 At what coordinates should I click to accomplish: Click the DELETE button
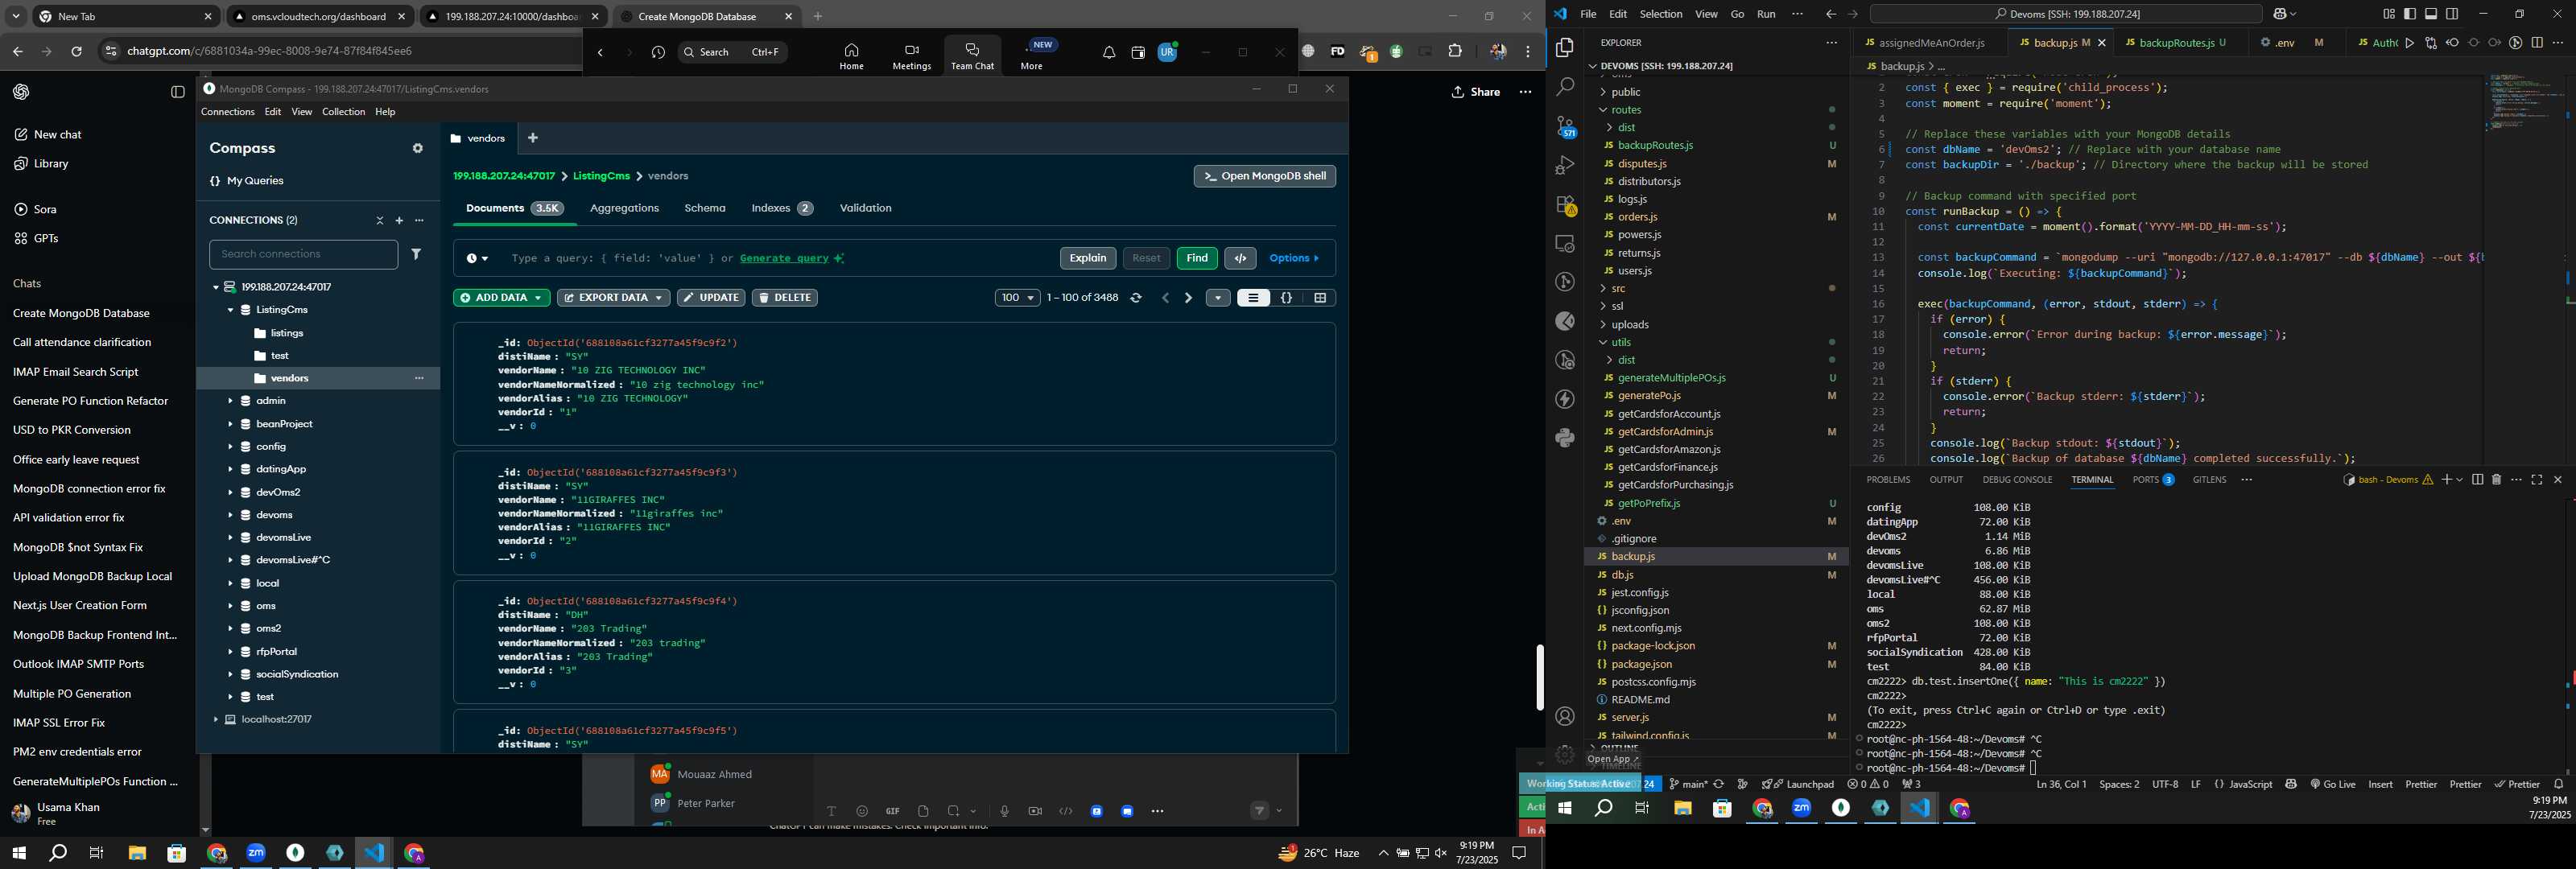(x=785, y=298)
